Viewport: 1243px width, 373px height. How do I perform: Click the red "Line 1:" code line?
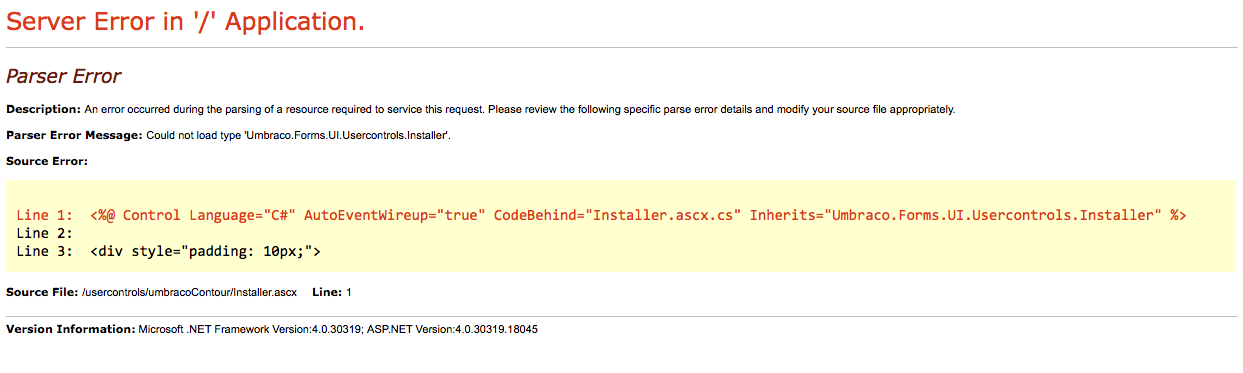tap(601, 216)
